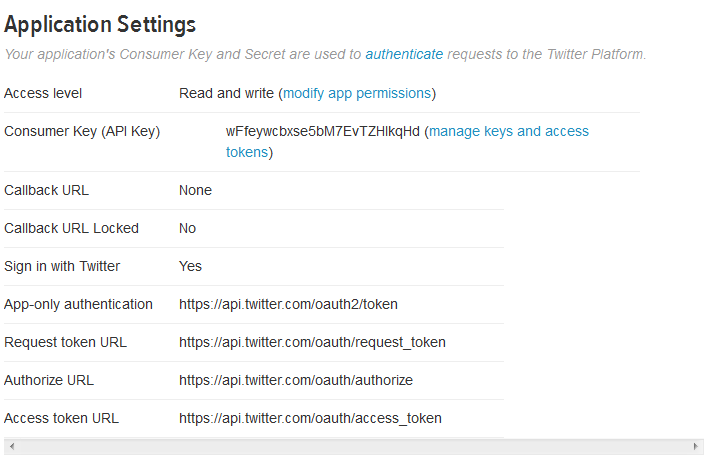Click the oauth/authorize URL value

pos(296,380)
